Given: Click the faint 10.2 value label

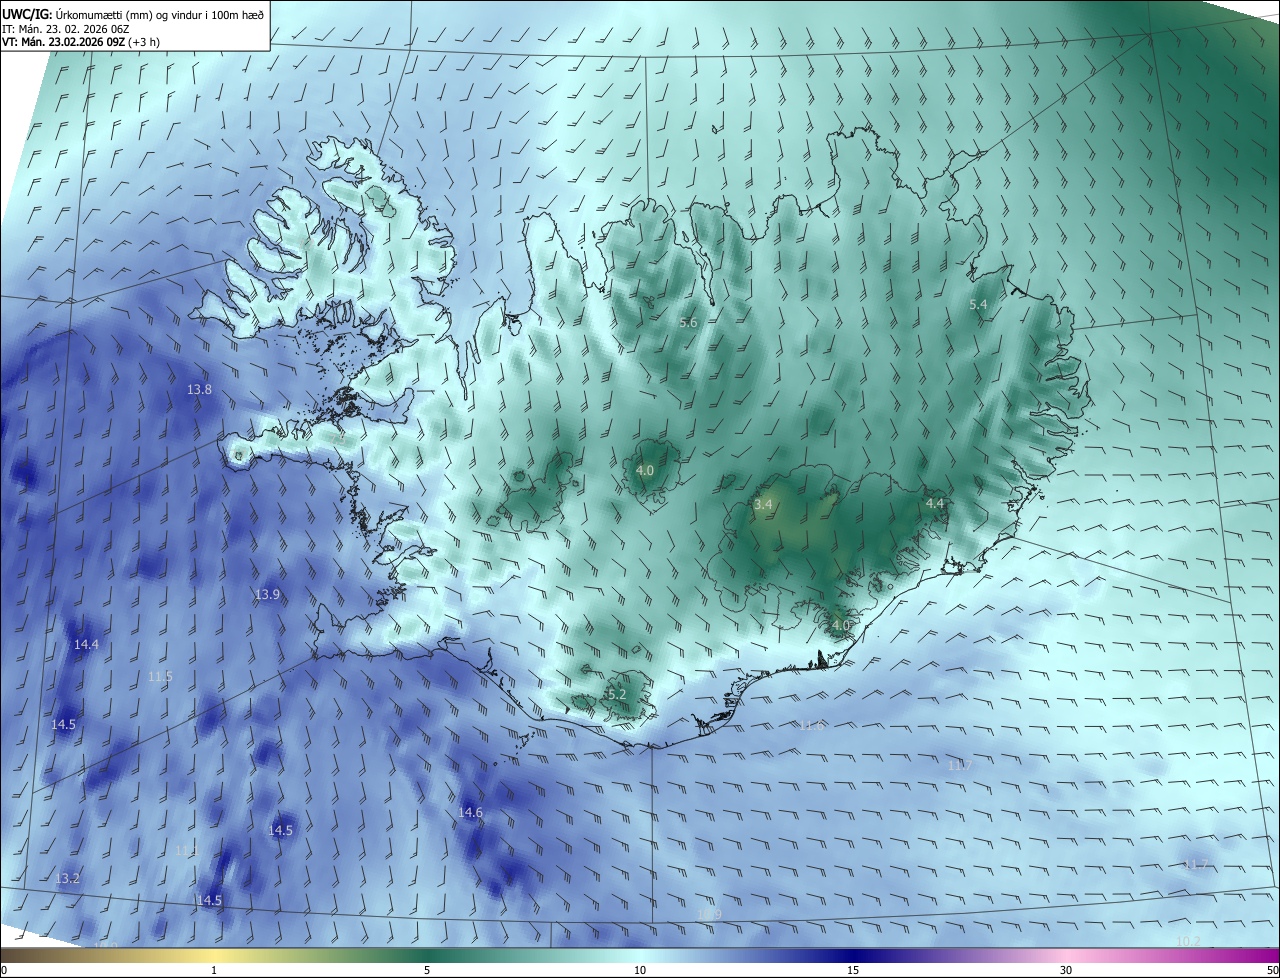Looking at the screenshot, I should click(1188, 941).
